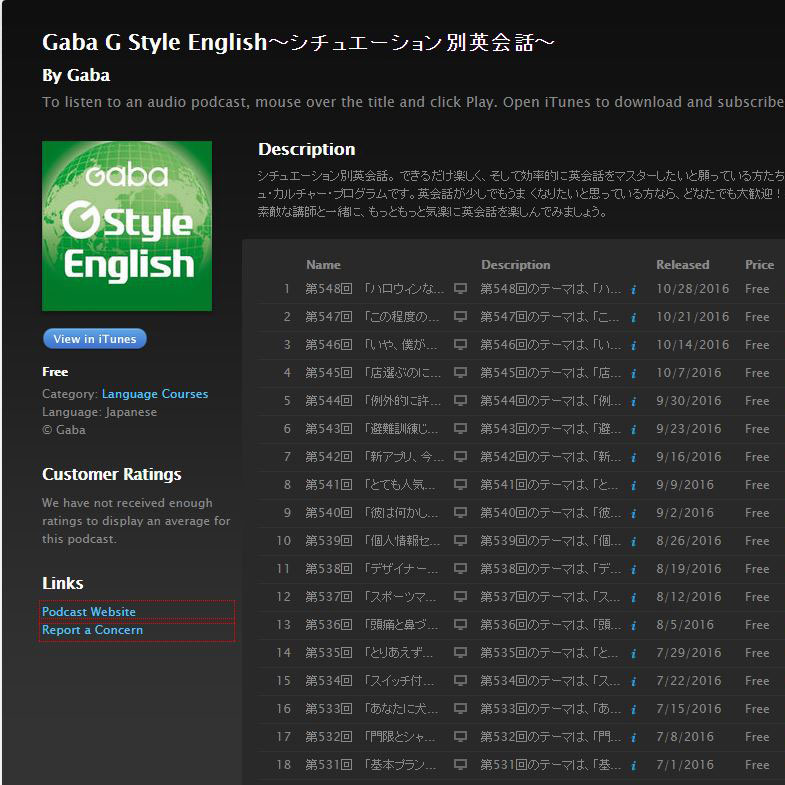Open info icon for 10/14/2016 episode
This screenshot has height=785, width=785.
coord(633,346)
